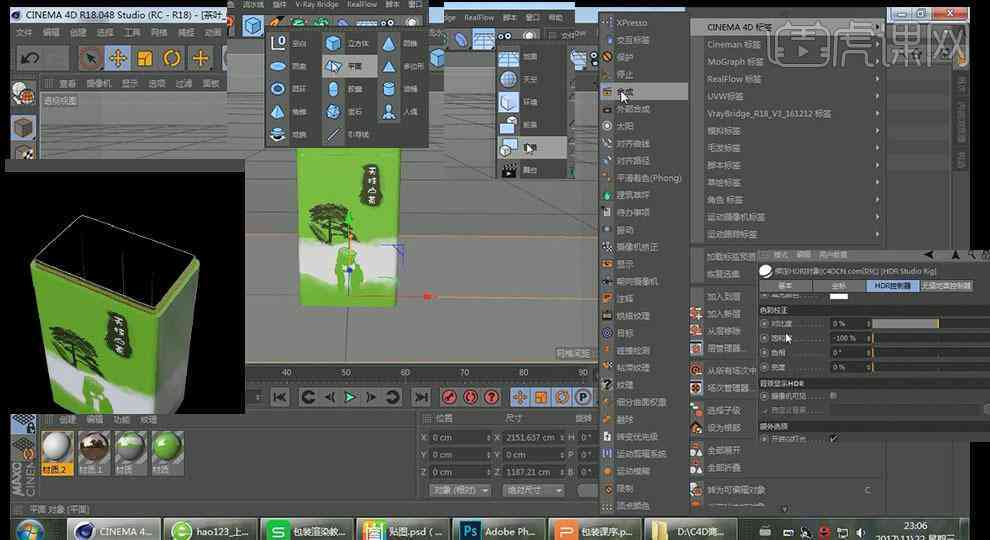Toggle the camera visible checkbox

pos(833,396)
